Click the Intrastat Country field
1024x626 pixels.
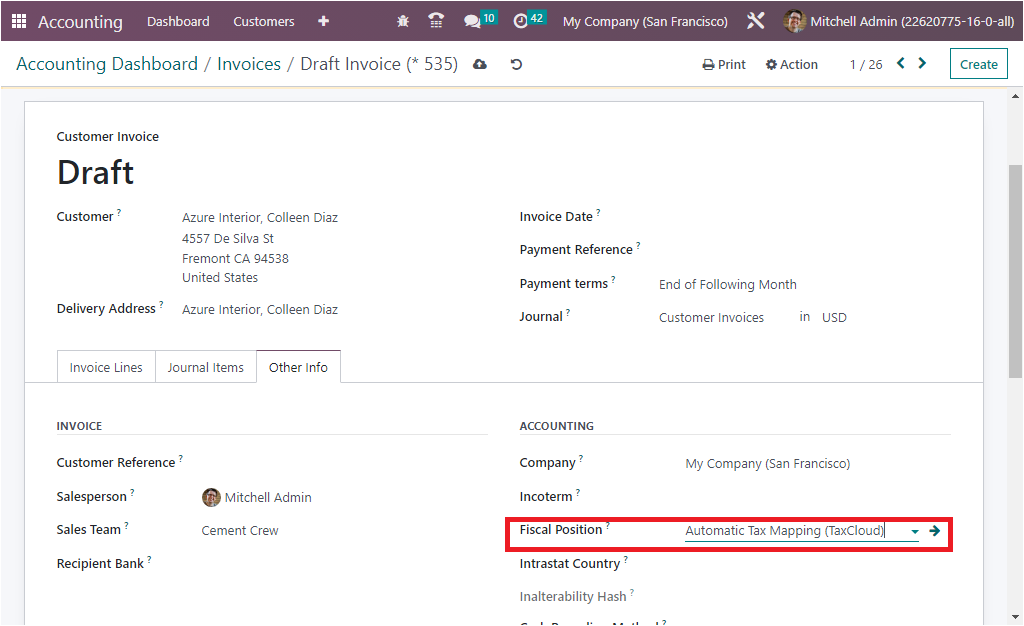point(818,564)
